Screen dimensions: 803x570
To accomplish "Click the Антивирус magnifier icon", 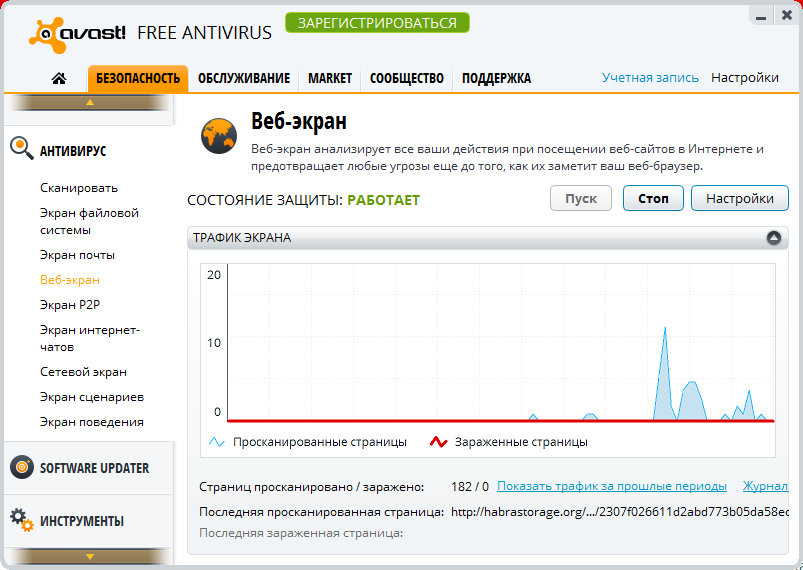I will point(22,148).
